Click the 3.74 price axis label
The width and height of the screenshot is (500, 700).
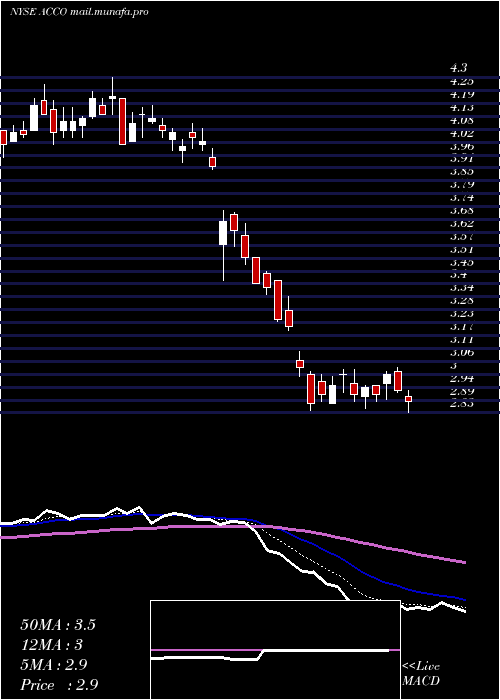click(x=462, y=198)
